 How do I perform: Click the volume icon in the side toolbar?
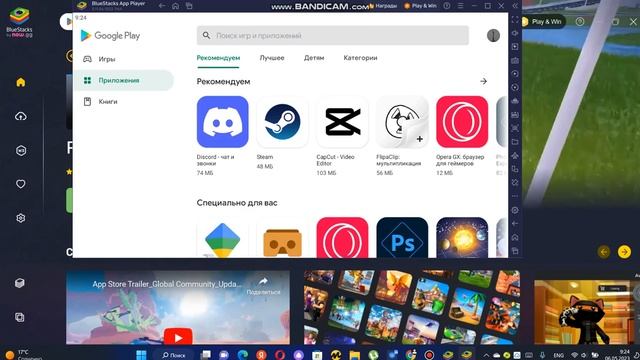[515, 33]
